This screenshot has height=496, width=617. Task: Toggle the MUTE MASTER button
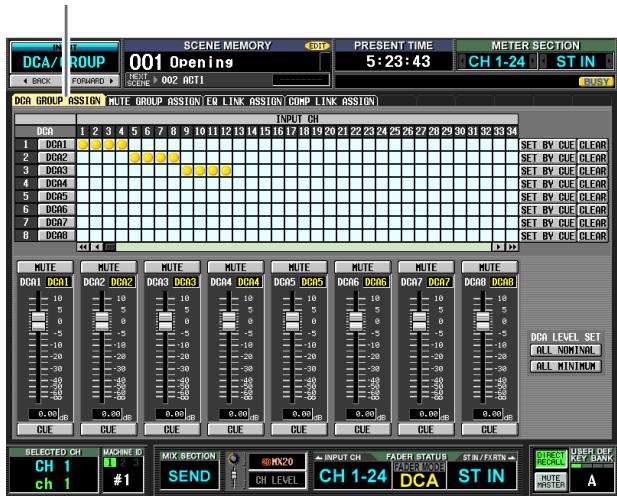tap(550, 481)
